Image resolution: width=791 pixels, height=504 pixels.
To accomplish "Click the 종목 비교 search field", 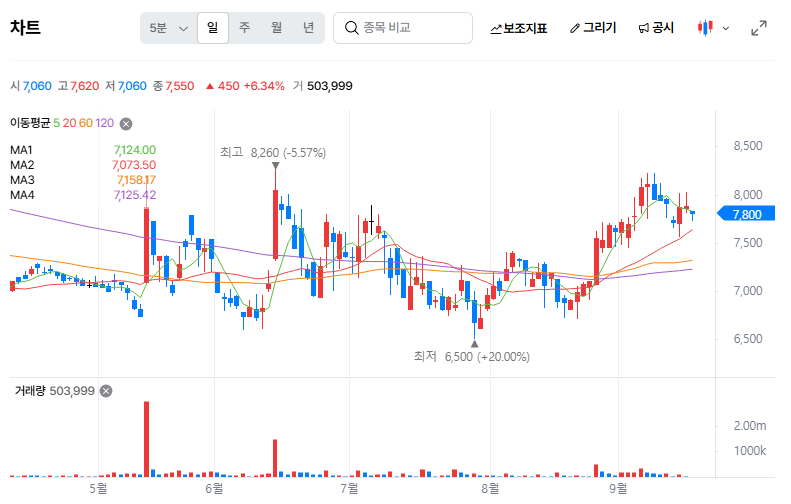I will (403, 28).
